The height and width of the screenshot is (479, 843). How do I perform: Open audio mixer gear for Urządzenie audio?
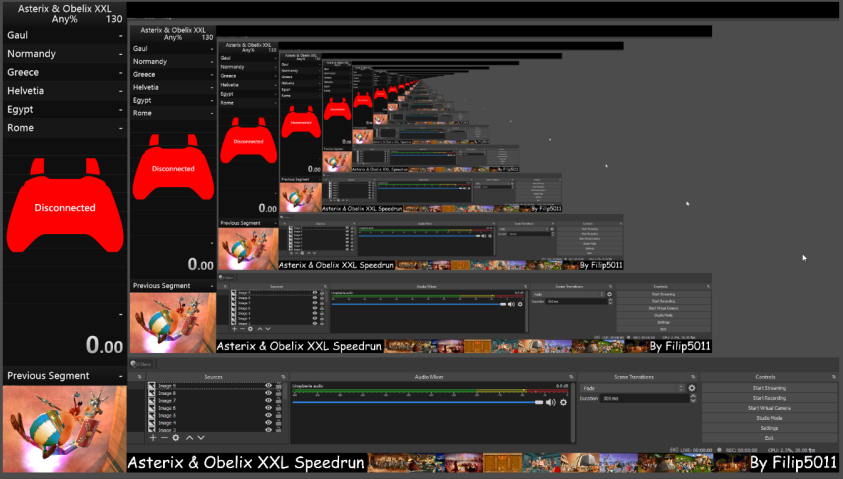(x=563, y=402)
